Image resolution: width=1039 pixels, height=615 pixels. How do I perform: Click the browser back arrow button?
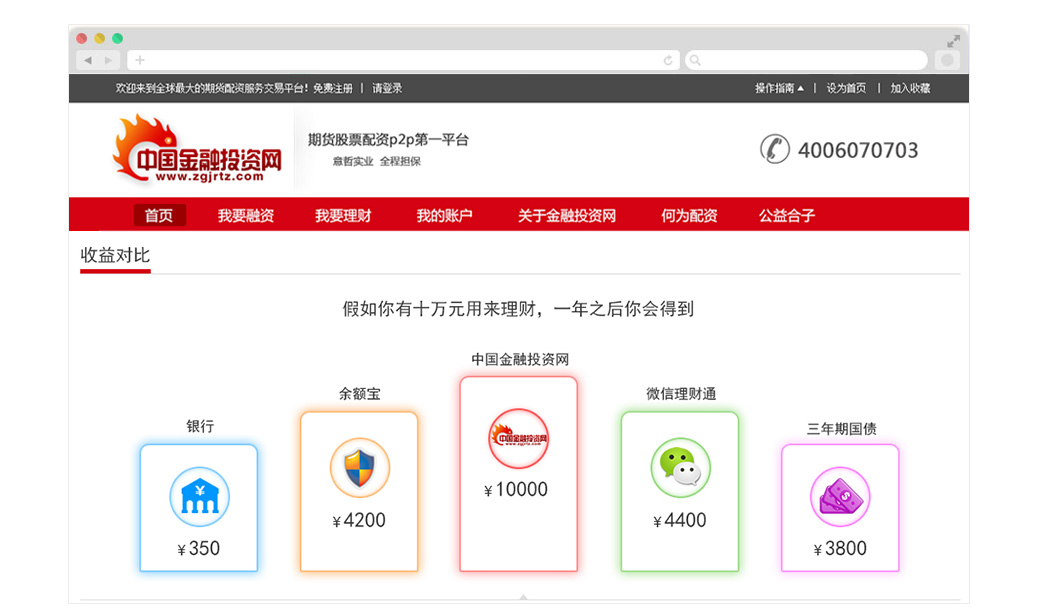click(87, 60)
